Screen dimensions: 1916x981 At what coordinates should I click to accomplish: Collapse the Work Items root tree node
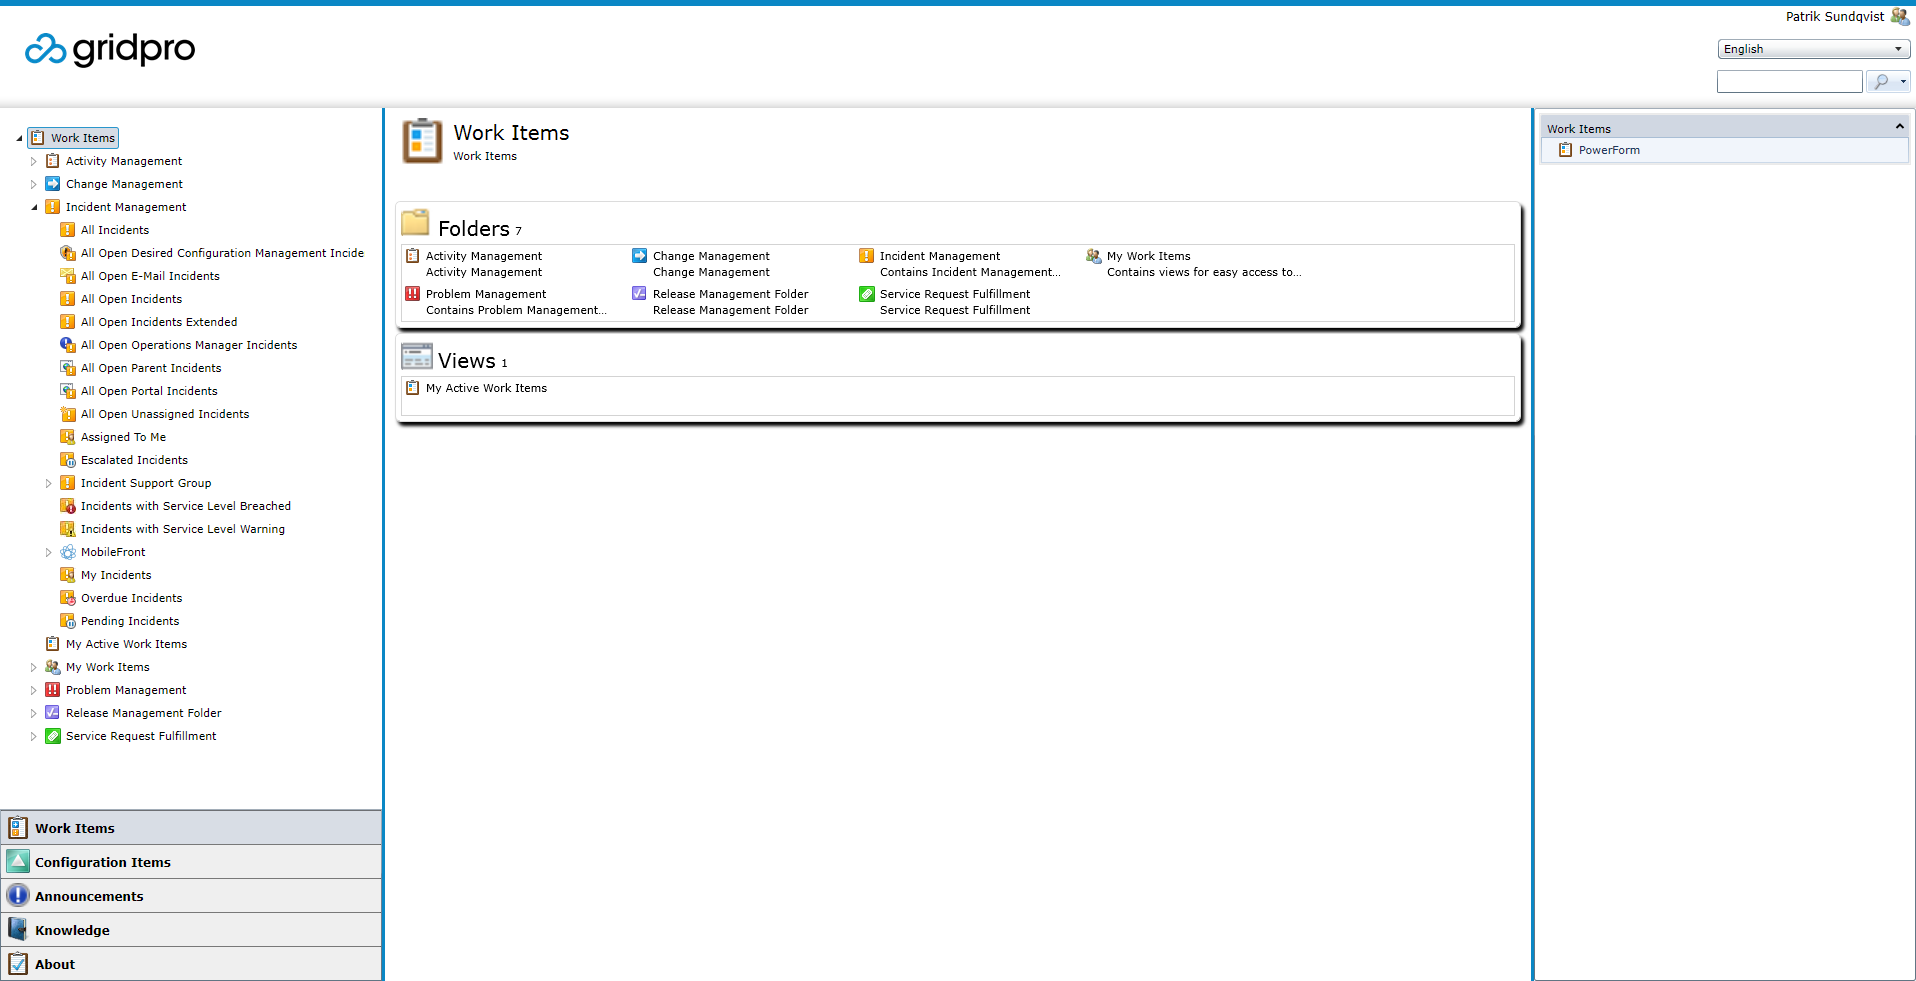[19, 138]
